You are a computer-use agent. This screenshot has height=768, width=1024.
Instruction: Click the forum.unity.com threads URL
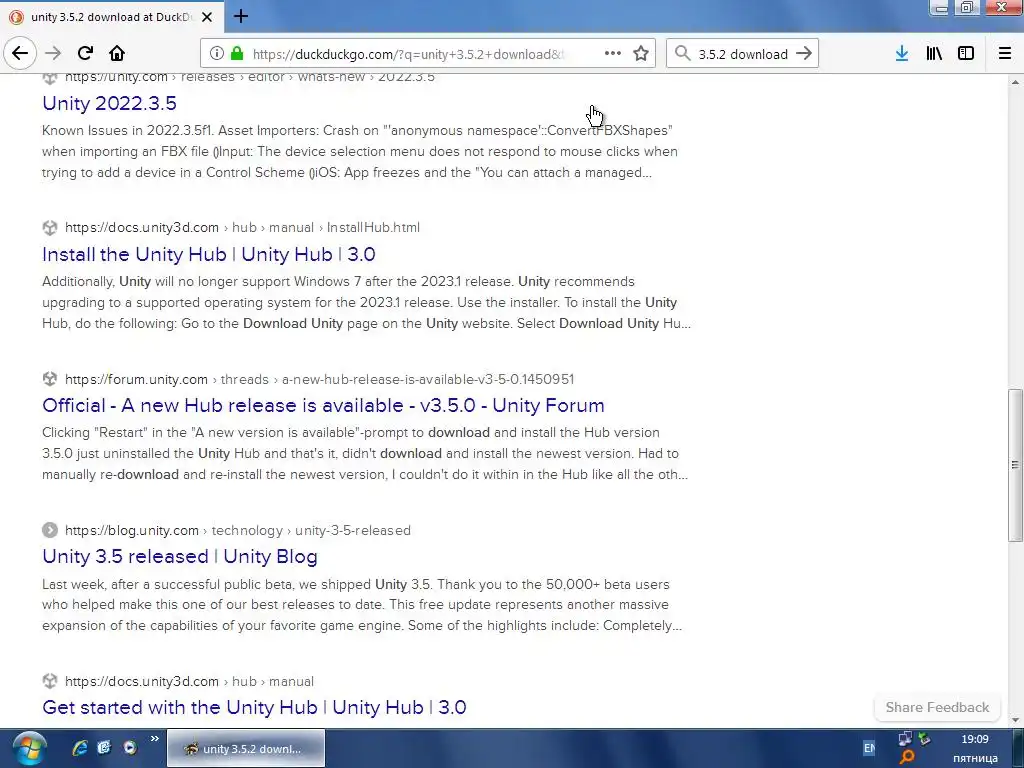[319, 379]
